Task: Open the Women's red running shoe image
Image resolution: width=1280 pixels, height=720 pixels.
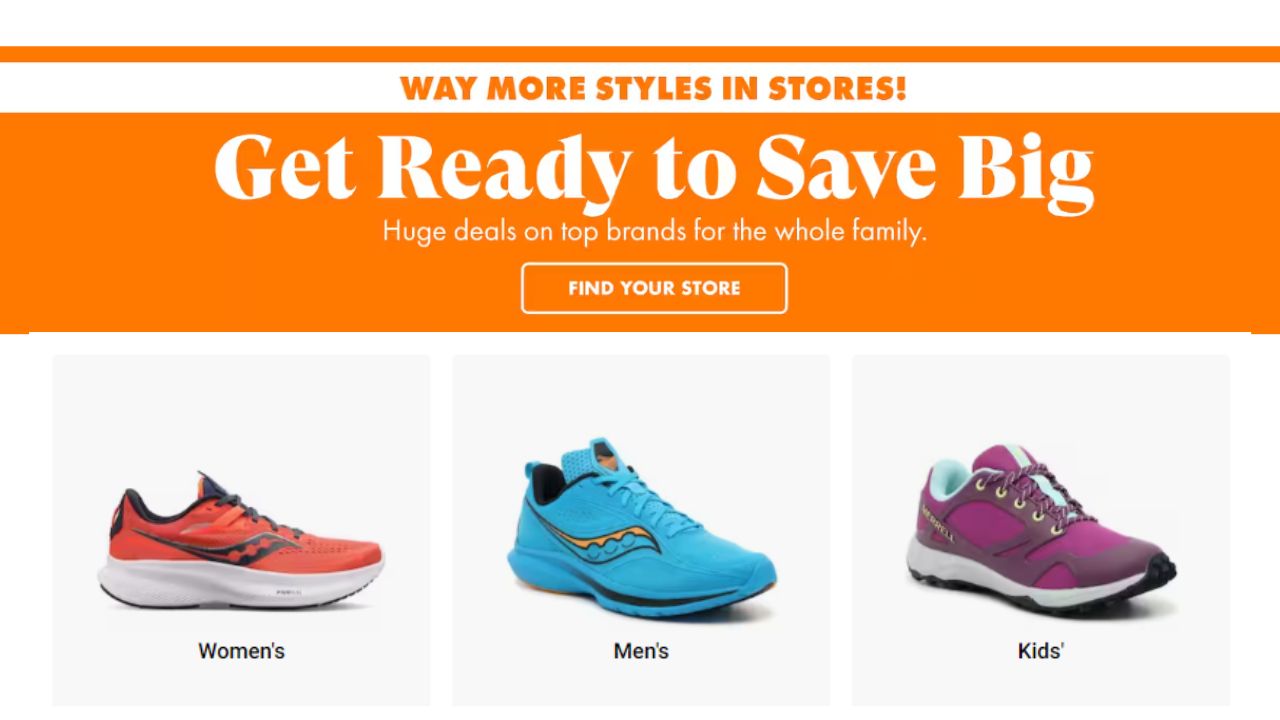Action: tap(241, 540)
